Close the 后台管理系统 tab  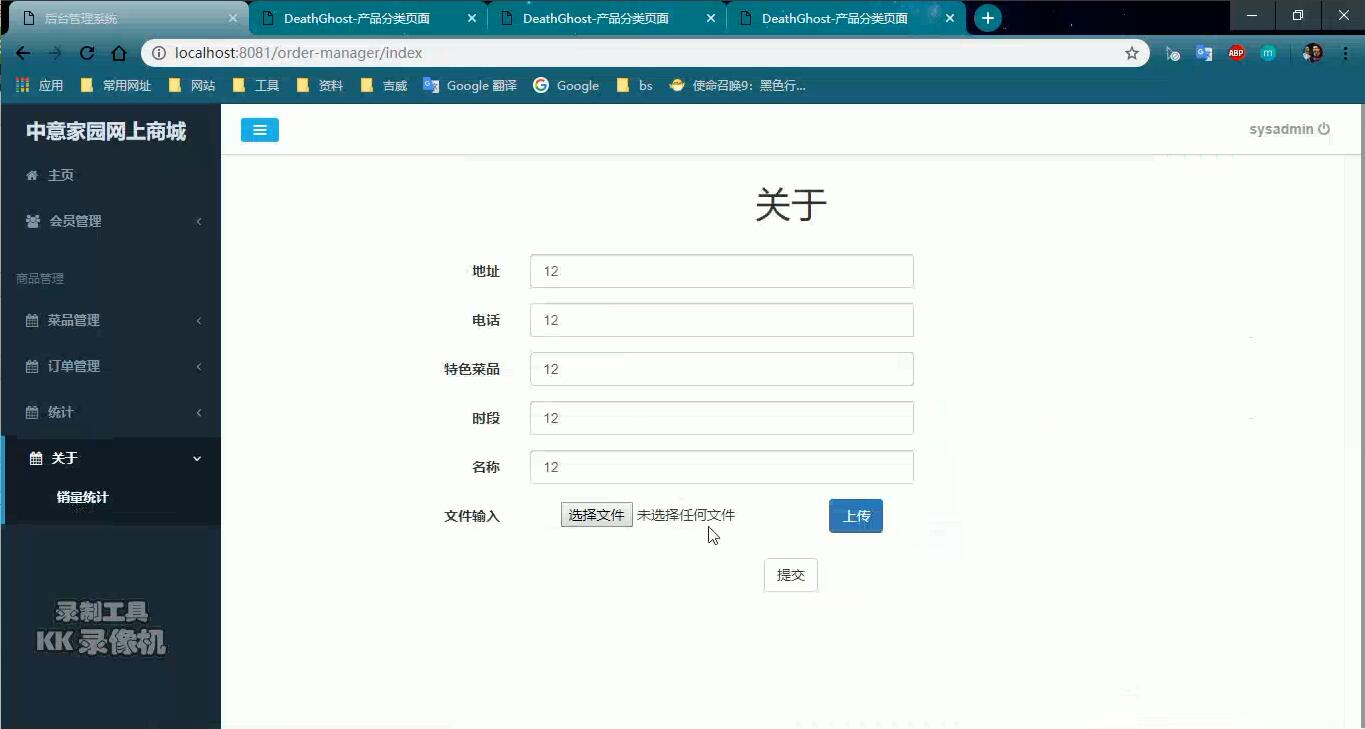(x=233, y=18)
